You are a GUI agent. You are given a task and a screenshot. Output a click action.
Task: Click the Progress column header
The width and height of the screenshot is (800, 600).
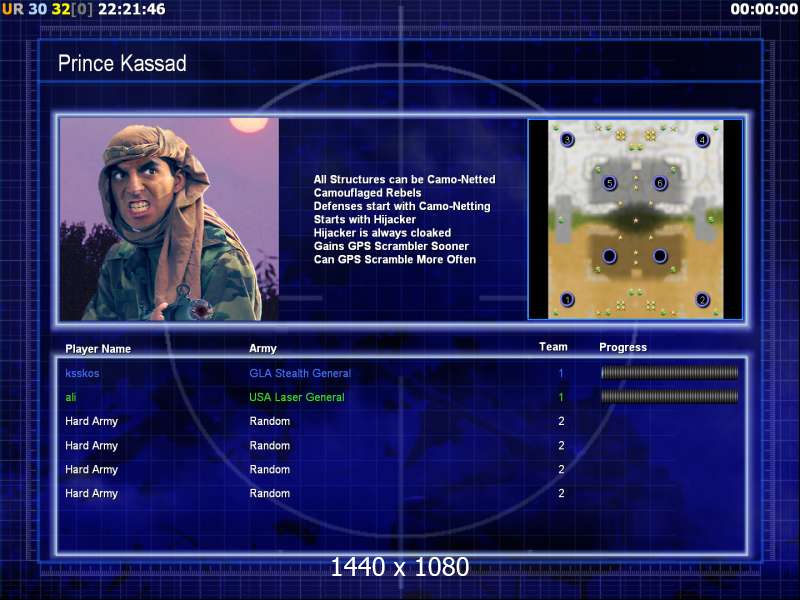click(623, 347)
